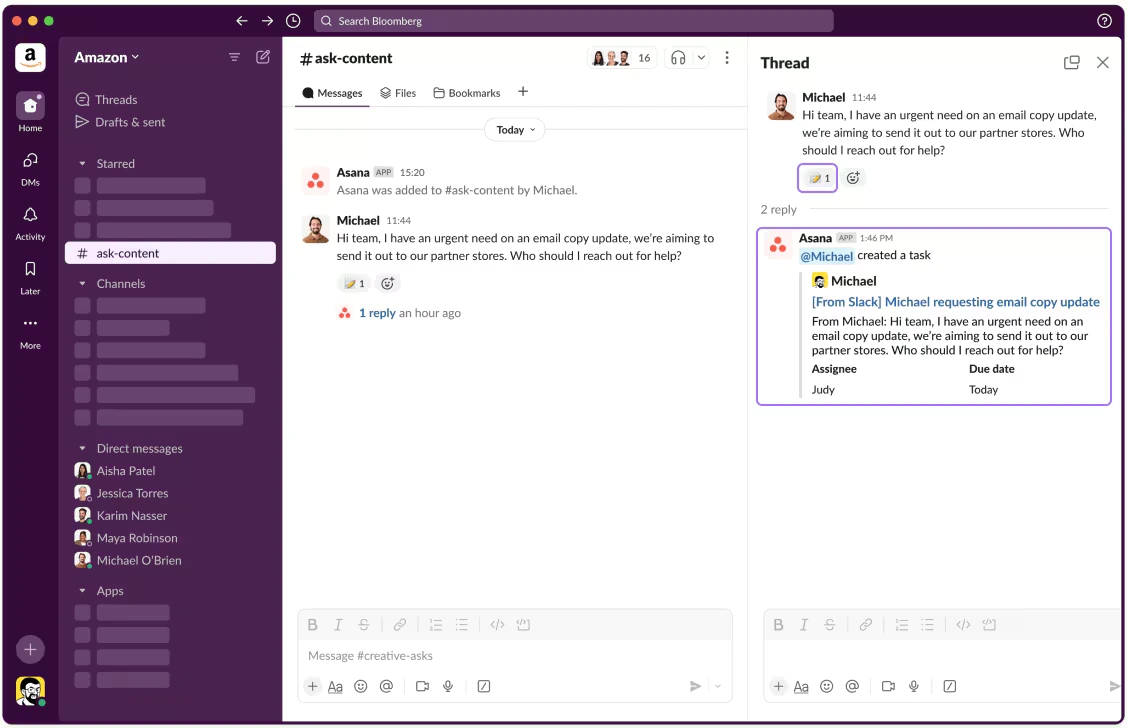1127x728 pixels.
Task: Attach a file via plus in thread composer
Action: 778,686
